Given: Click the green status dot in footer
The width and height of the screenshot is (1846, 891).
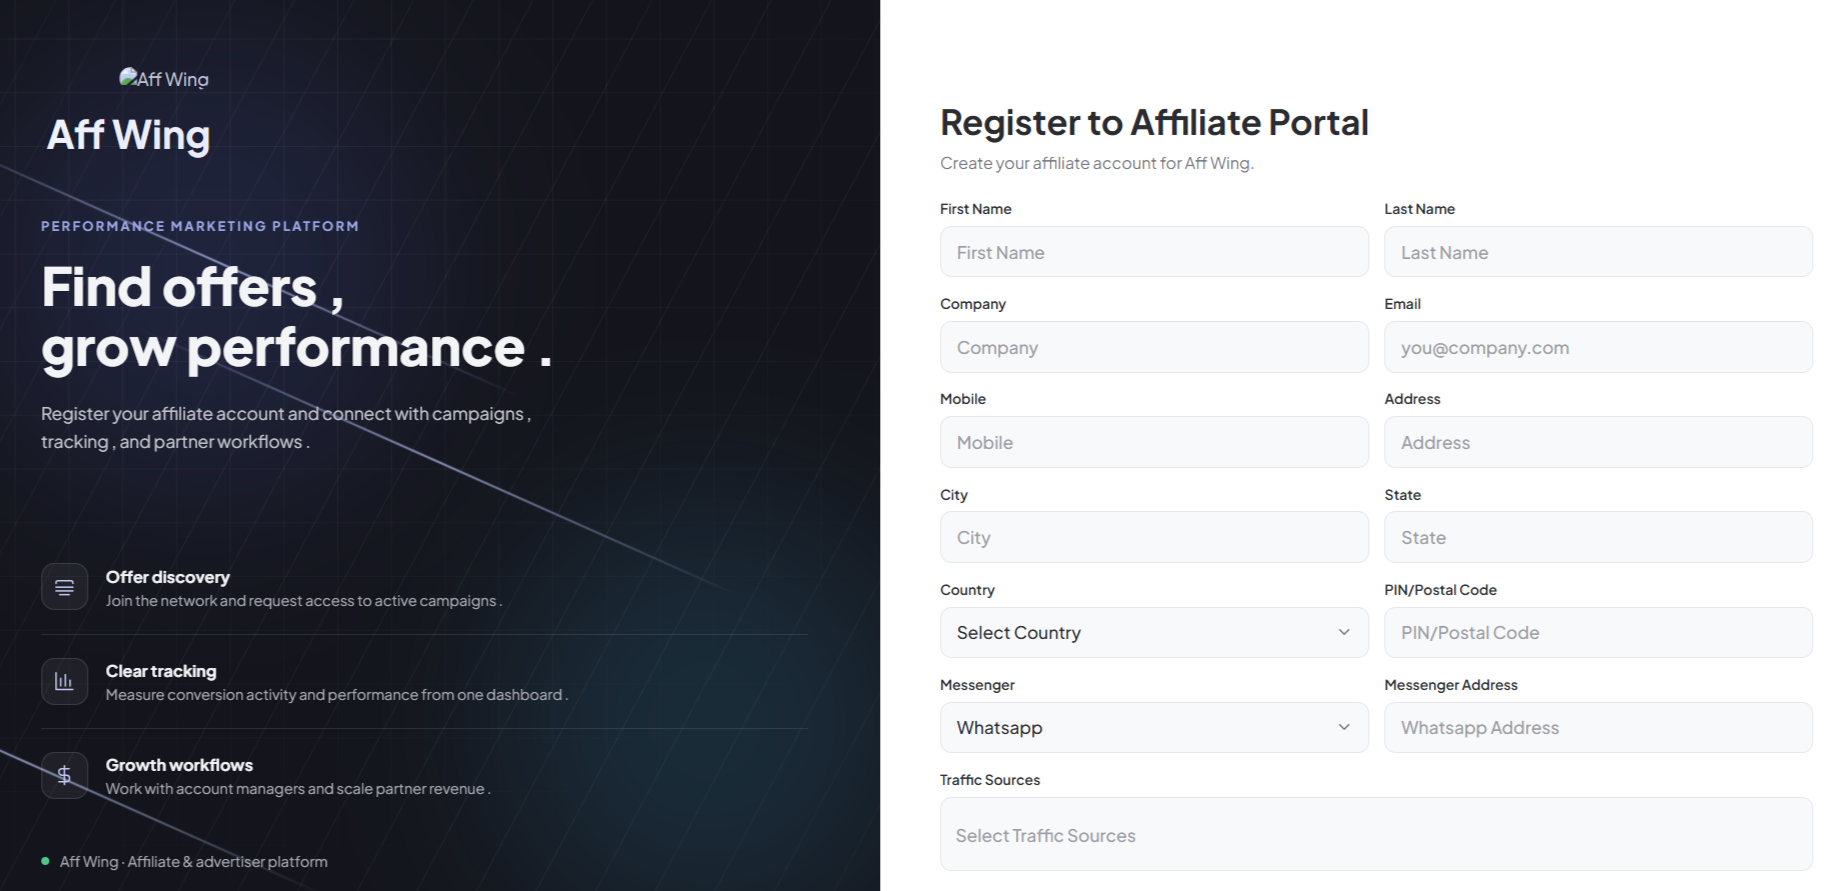Looking at the screenshot, I should (45, 861).
